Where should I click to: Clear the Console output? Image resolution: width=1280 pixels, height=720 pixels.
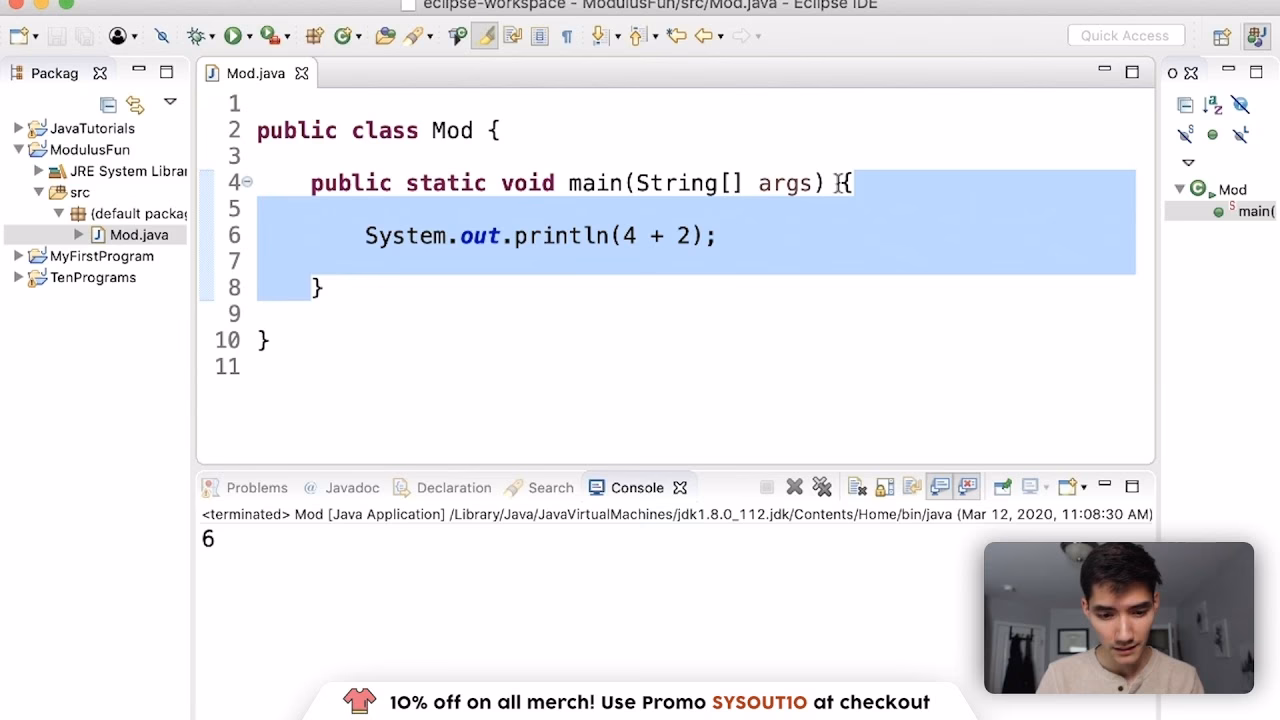[x=856, y=486]
